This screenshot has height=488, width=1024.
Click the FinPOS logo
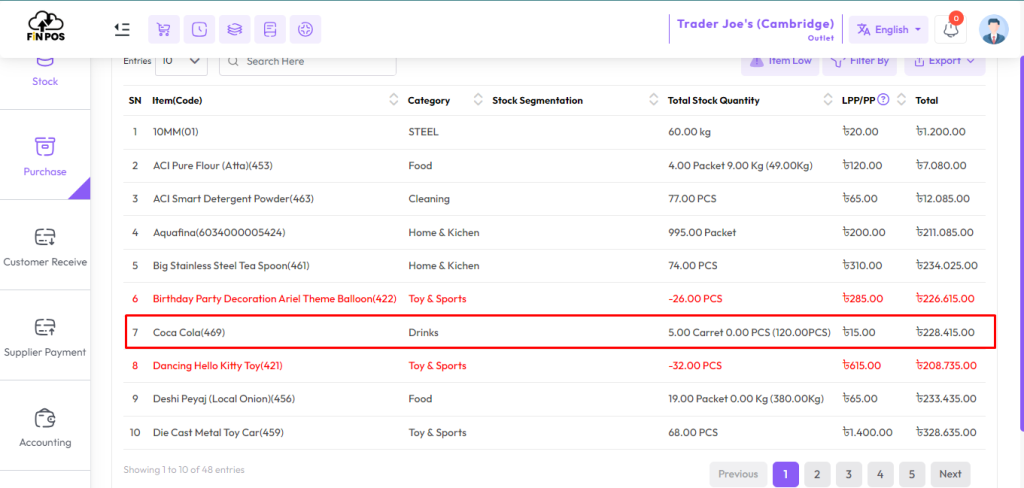click(46, 26)
